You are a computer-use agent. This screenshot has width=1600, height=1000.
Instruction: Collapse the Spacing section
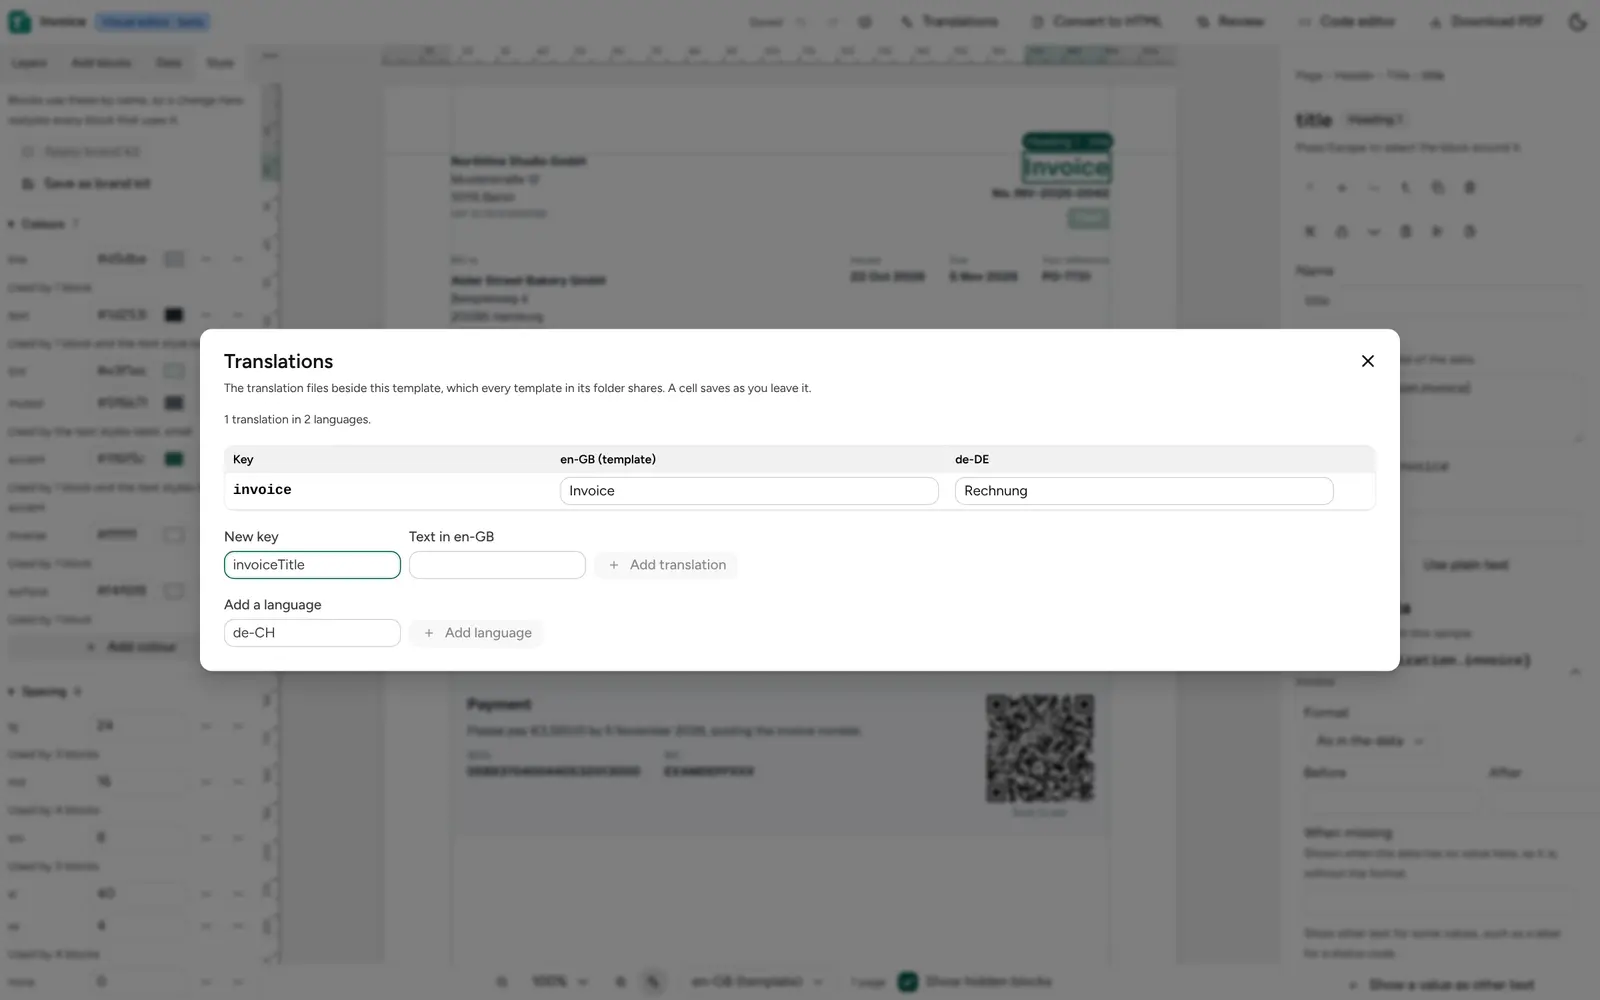[x=44, y=692]
